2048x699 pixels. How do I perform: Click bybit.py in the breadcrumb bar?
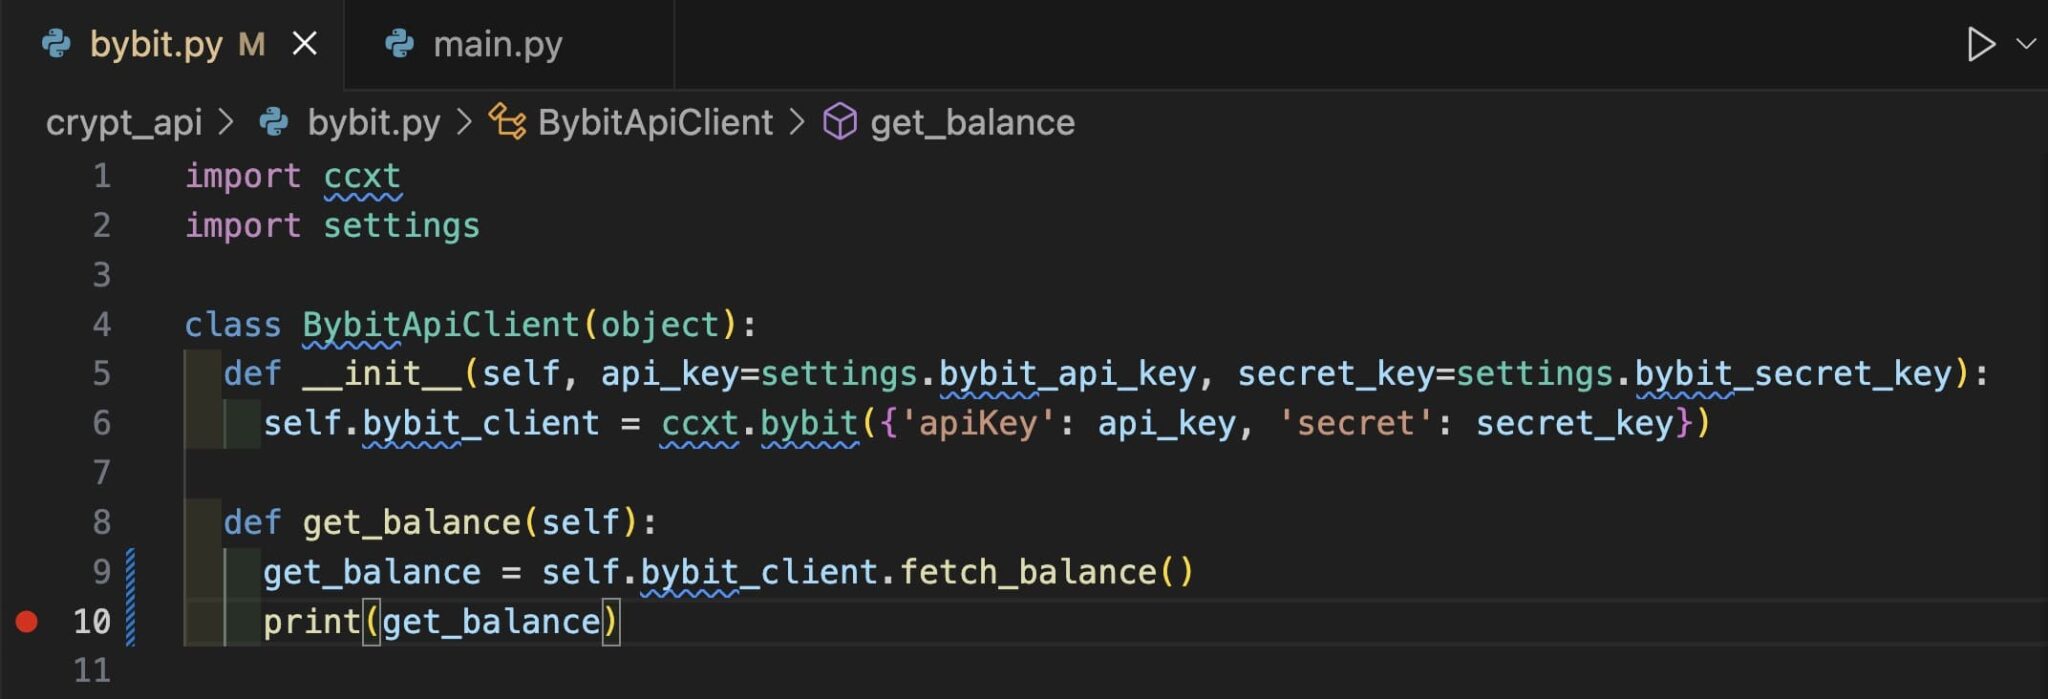375,121
